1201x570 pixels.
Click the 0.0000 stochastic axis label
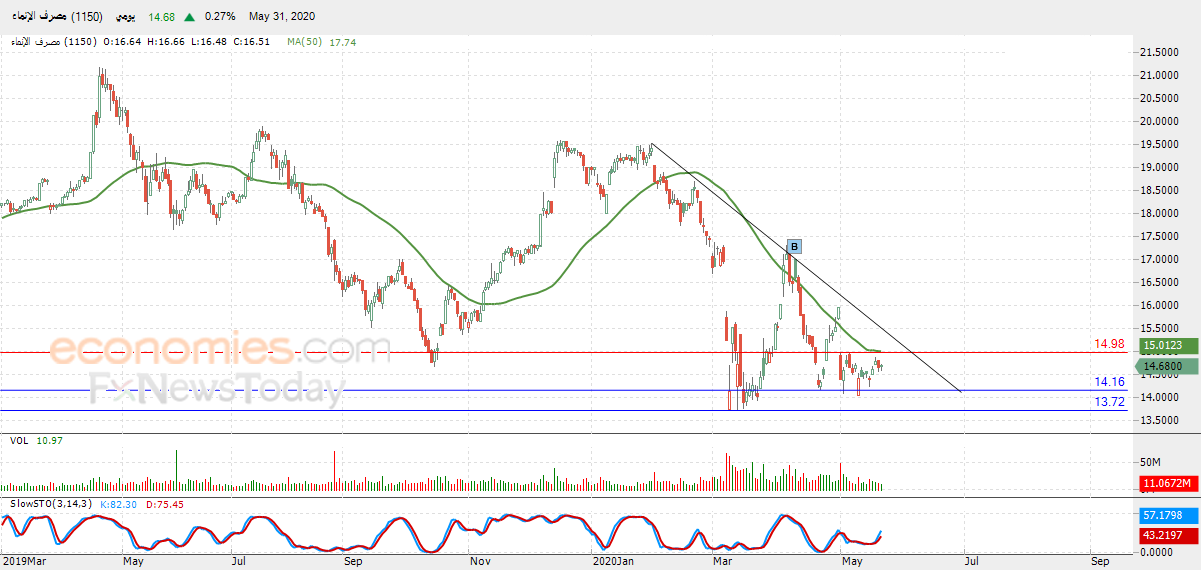pos(1156,551)
